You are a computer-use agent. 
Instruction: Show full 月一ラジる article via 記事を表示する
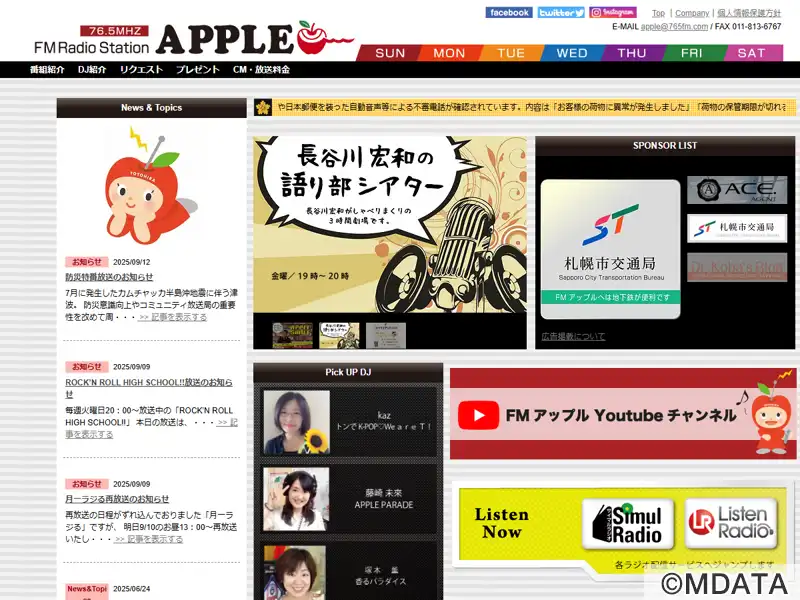148,539
